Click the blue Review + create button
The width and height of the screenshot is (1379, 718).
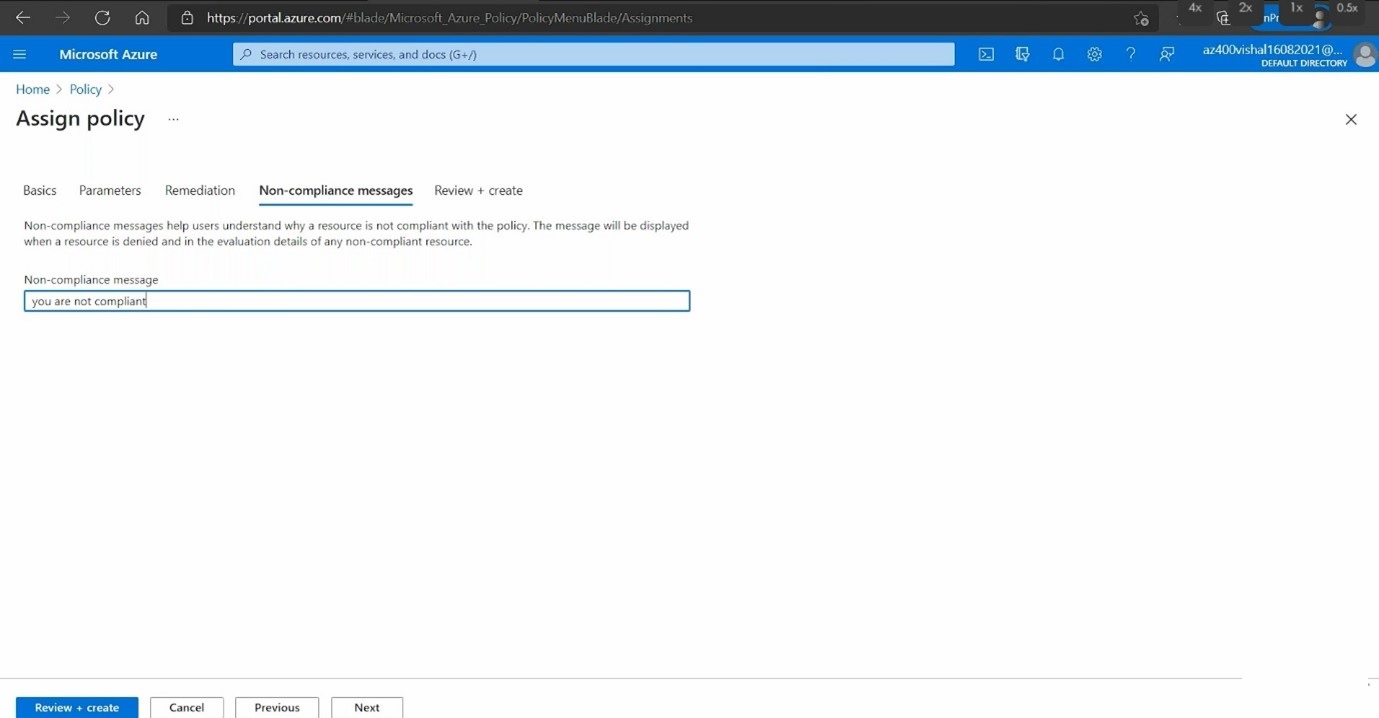pyautogui.click(x=77, y=707)
